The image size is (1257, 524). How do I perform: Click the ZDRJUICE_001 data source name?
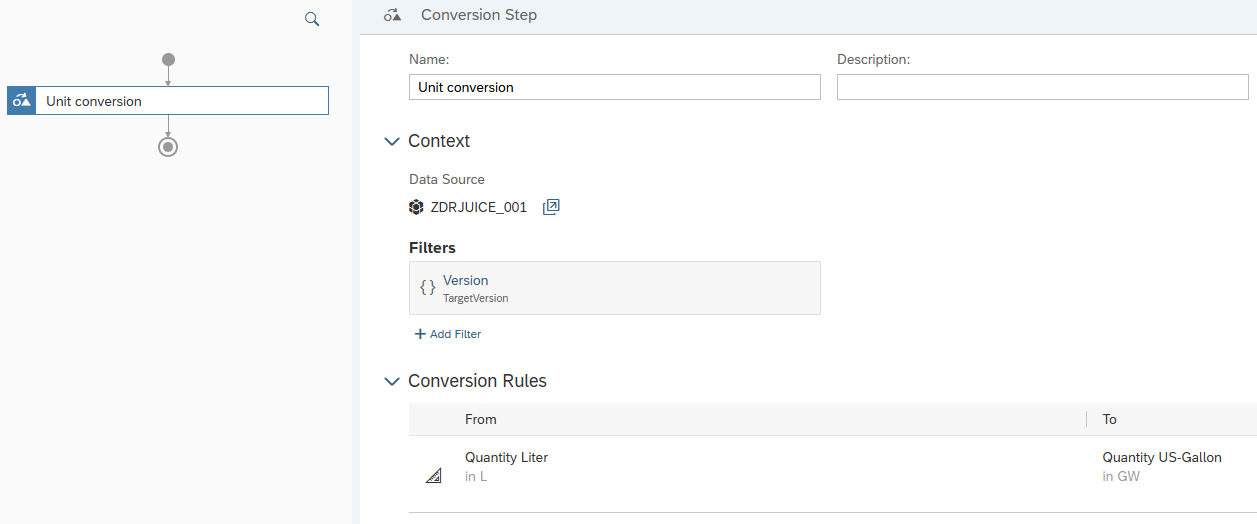[478, 207]
